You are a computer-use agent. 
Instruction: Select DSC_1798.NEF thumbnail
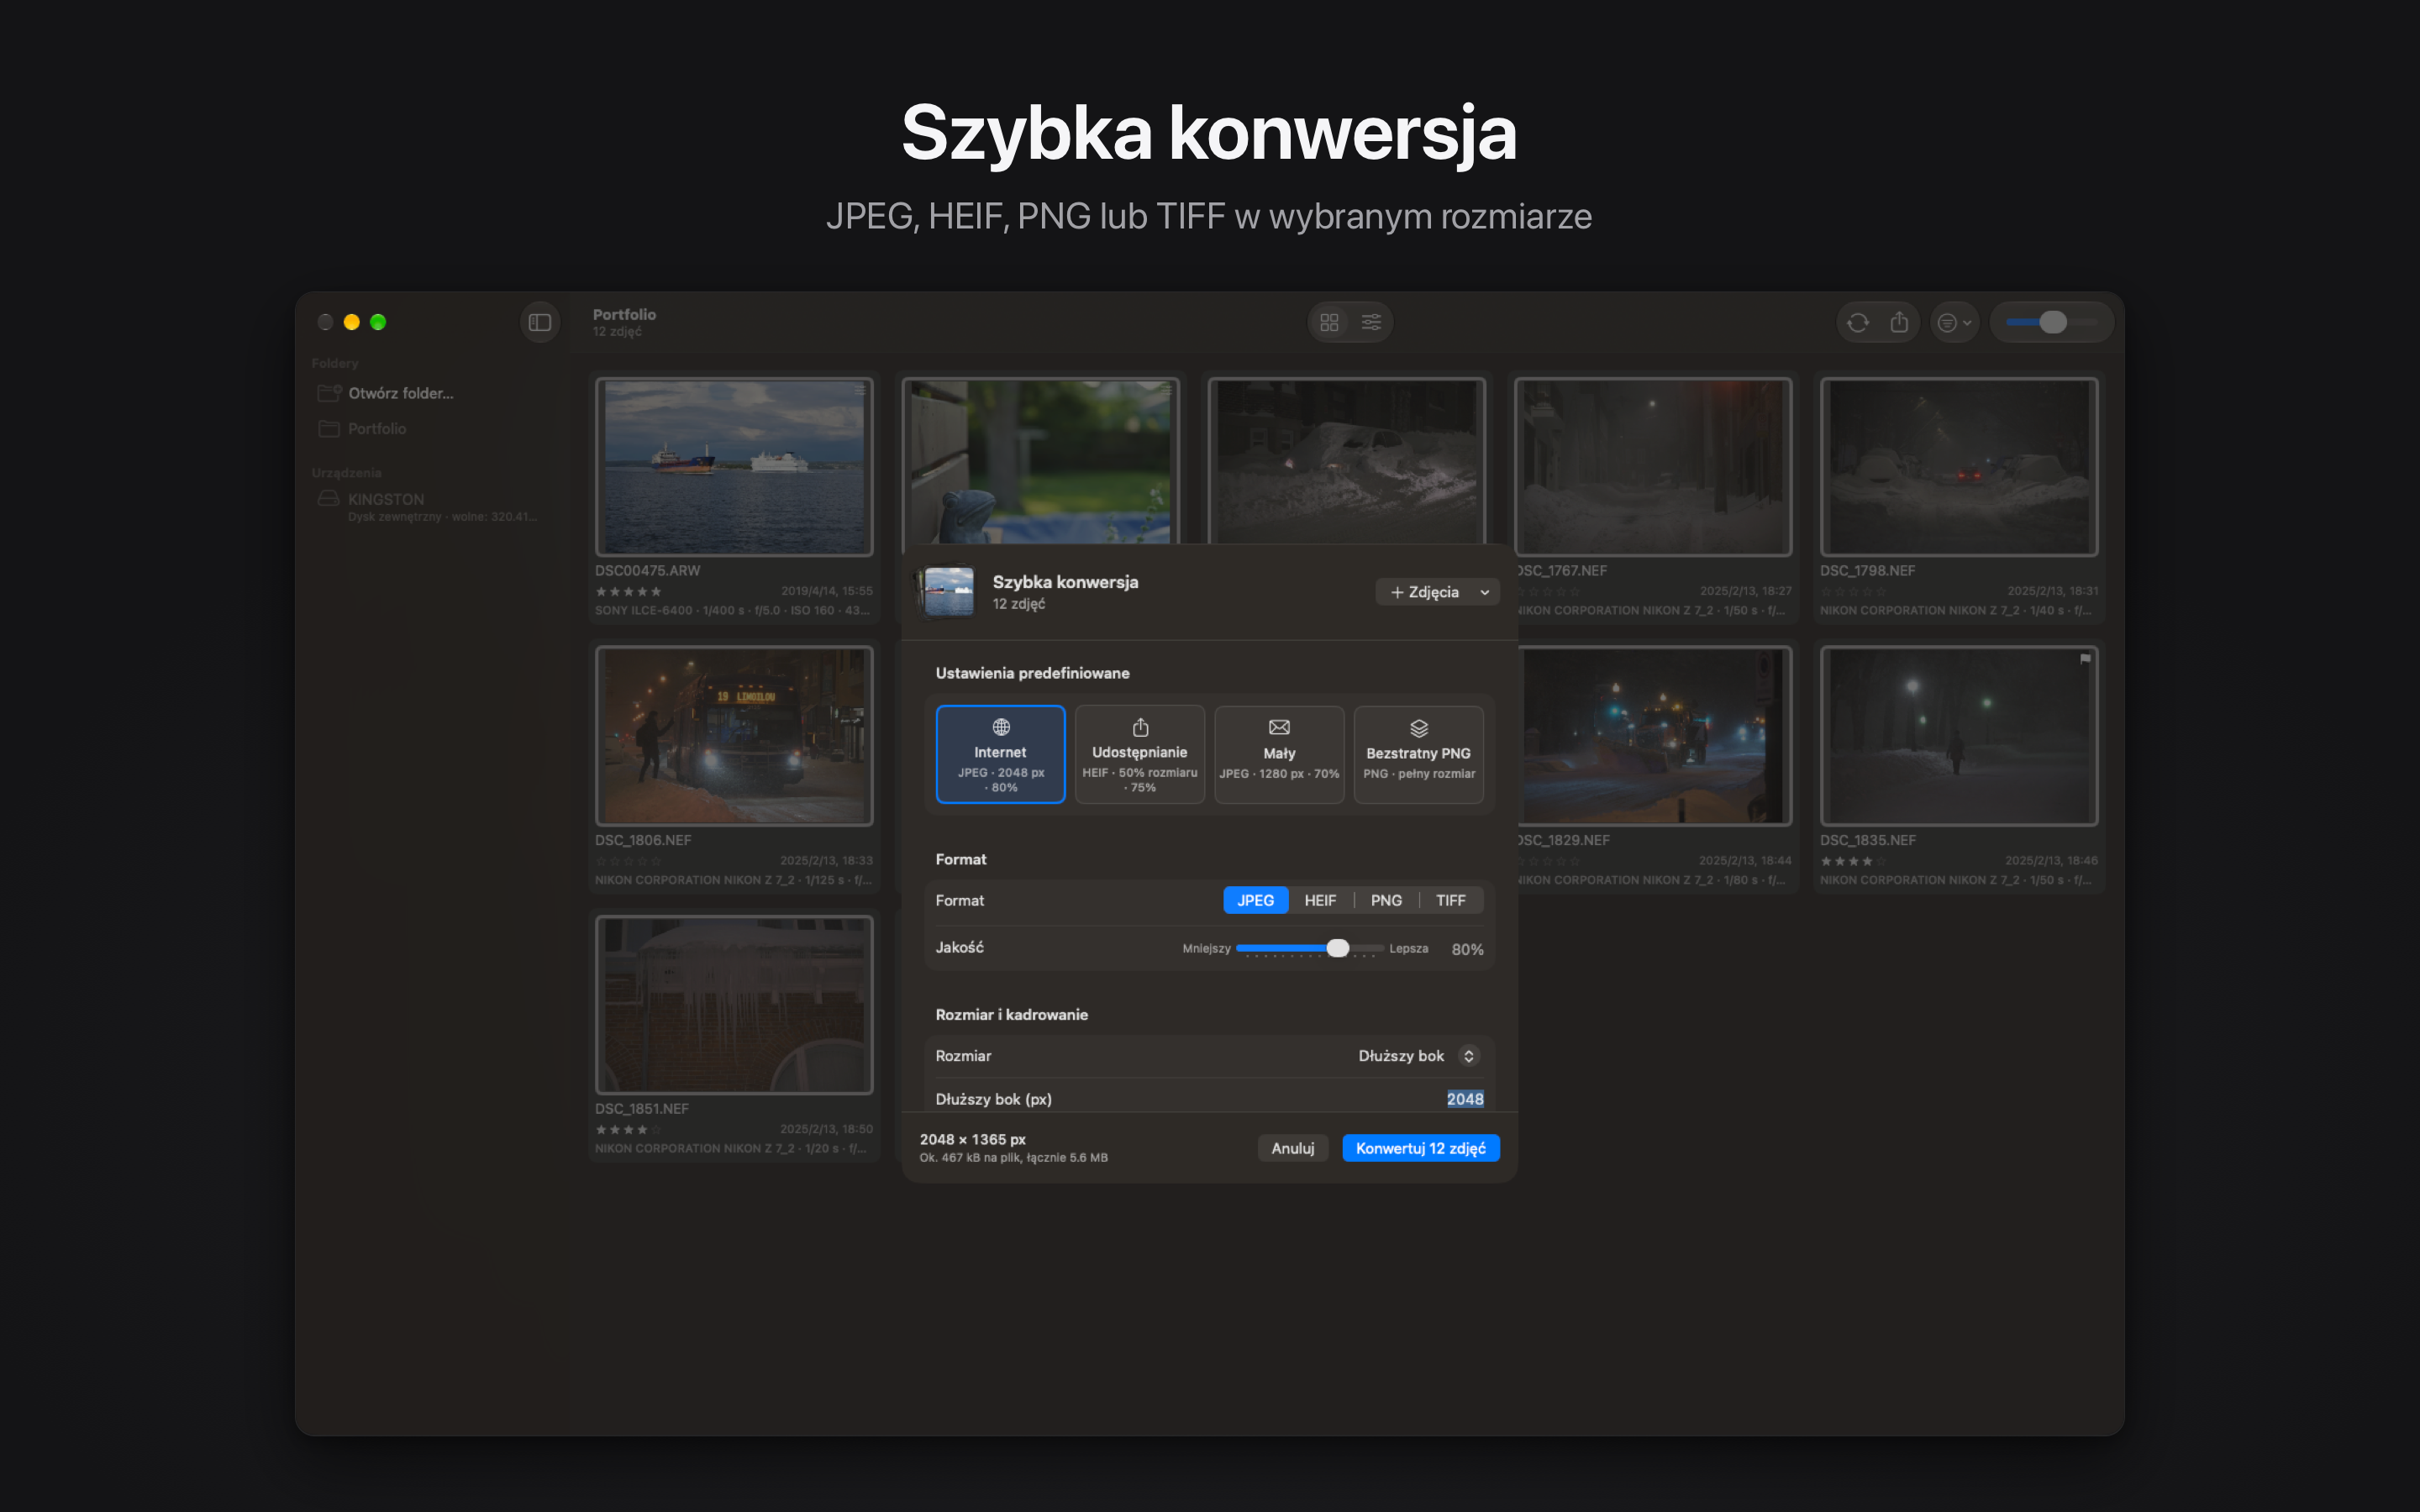click(1959, 466)
